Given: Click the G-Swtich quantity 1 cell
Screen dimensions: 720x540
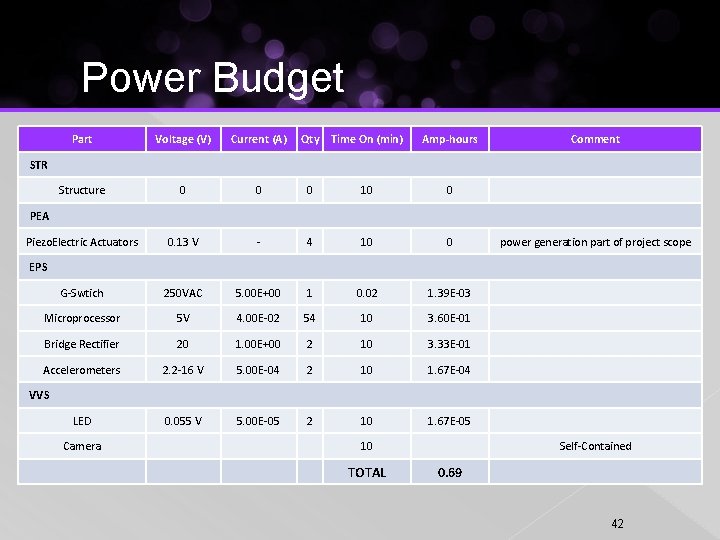Looking at the screenshot, I should tap(310, 293).
